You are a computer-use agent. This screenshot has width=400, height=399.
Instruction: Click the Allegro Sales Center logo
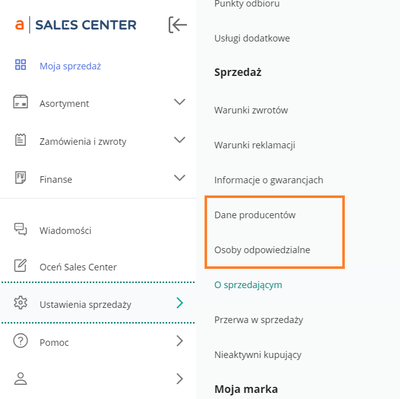[x=76, y=25]
